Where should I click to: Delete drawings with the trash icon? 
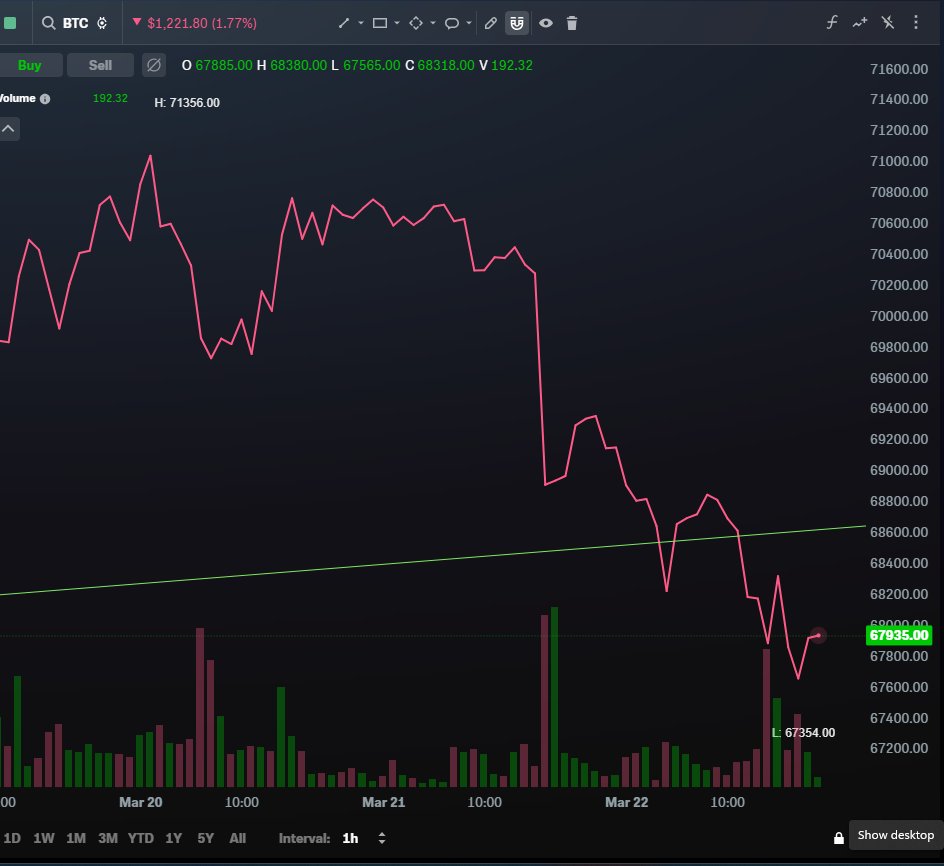pyautogui.click(x=572, y=23)
